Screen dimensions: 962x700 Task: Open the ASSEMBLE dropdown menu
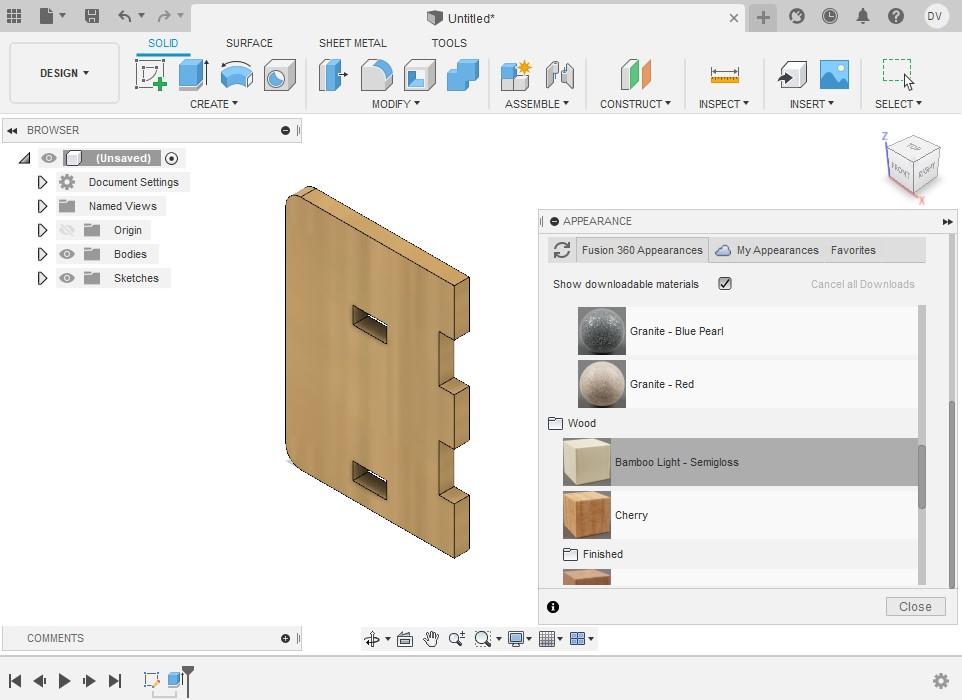coord(537,104)
